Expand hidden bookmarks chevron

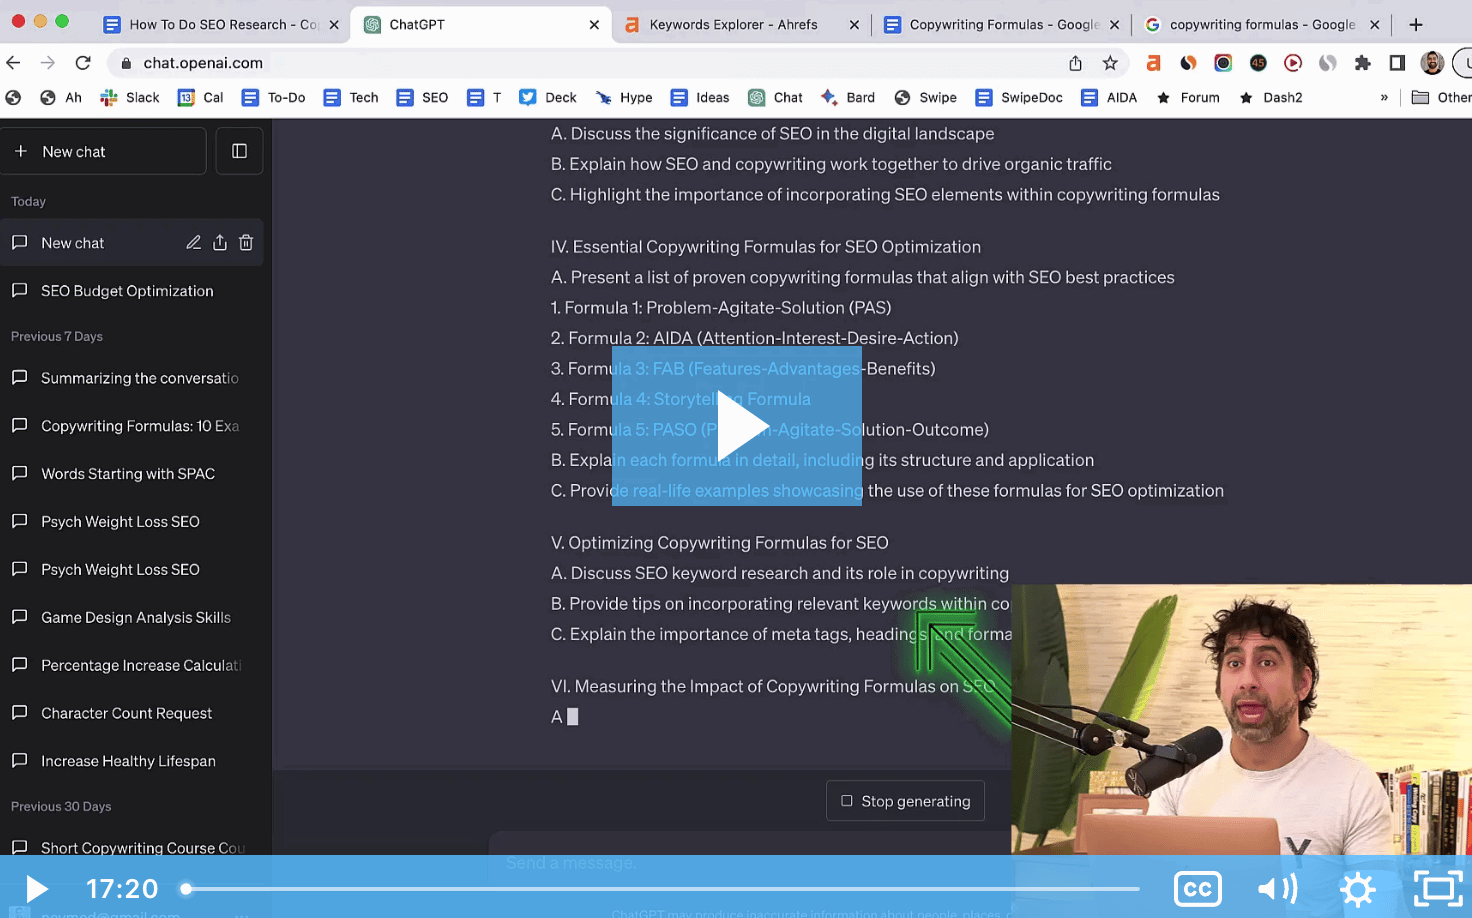click(1384, 97)
